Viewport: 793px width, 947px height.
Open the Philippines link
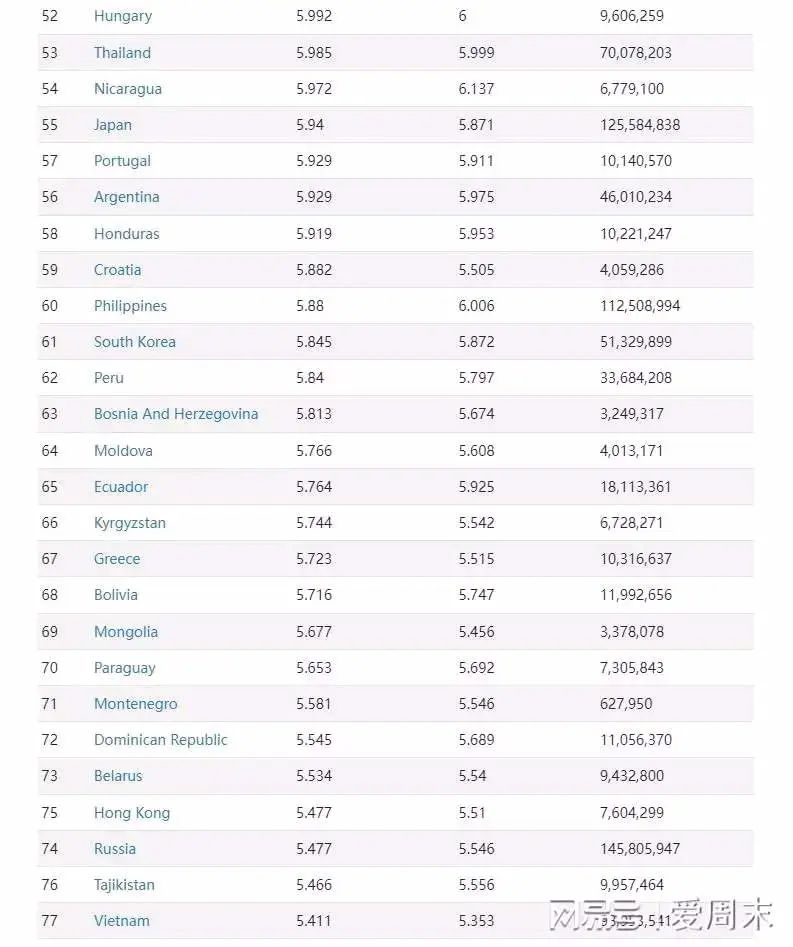click(x=130, y=306)
